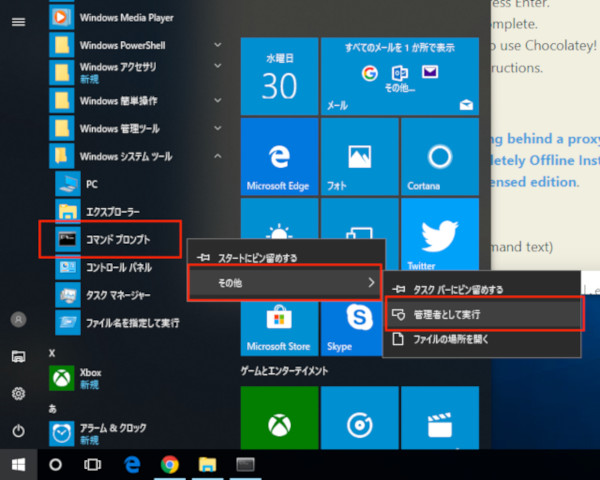
Task: Open the Cortana tile
Action: (441, 160)
